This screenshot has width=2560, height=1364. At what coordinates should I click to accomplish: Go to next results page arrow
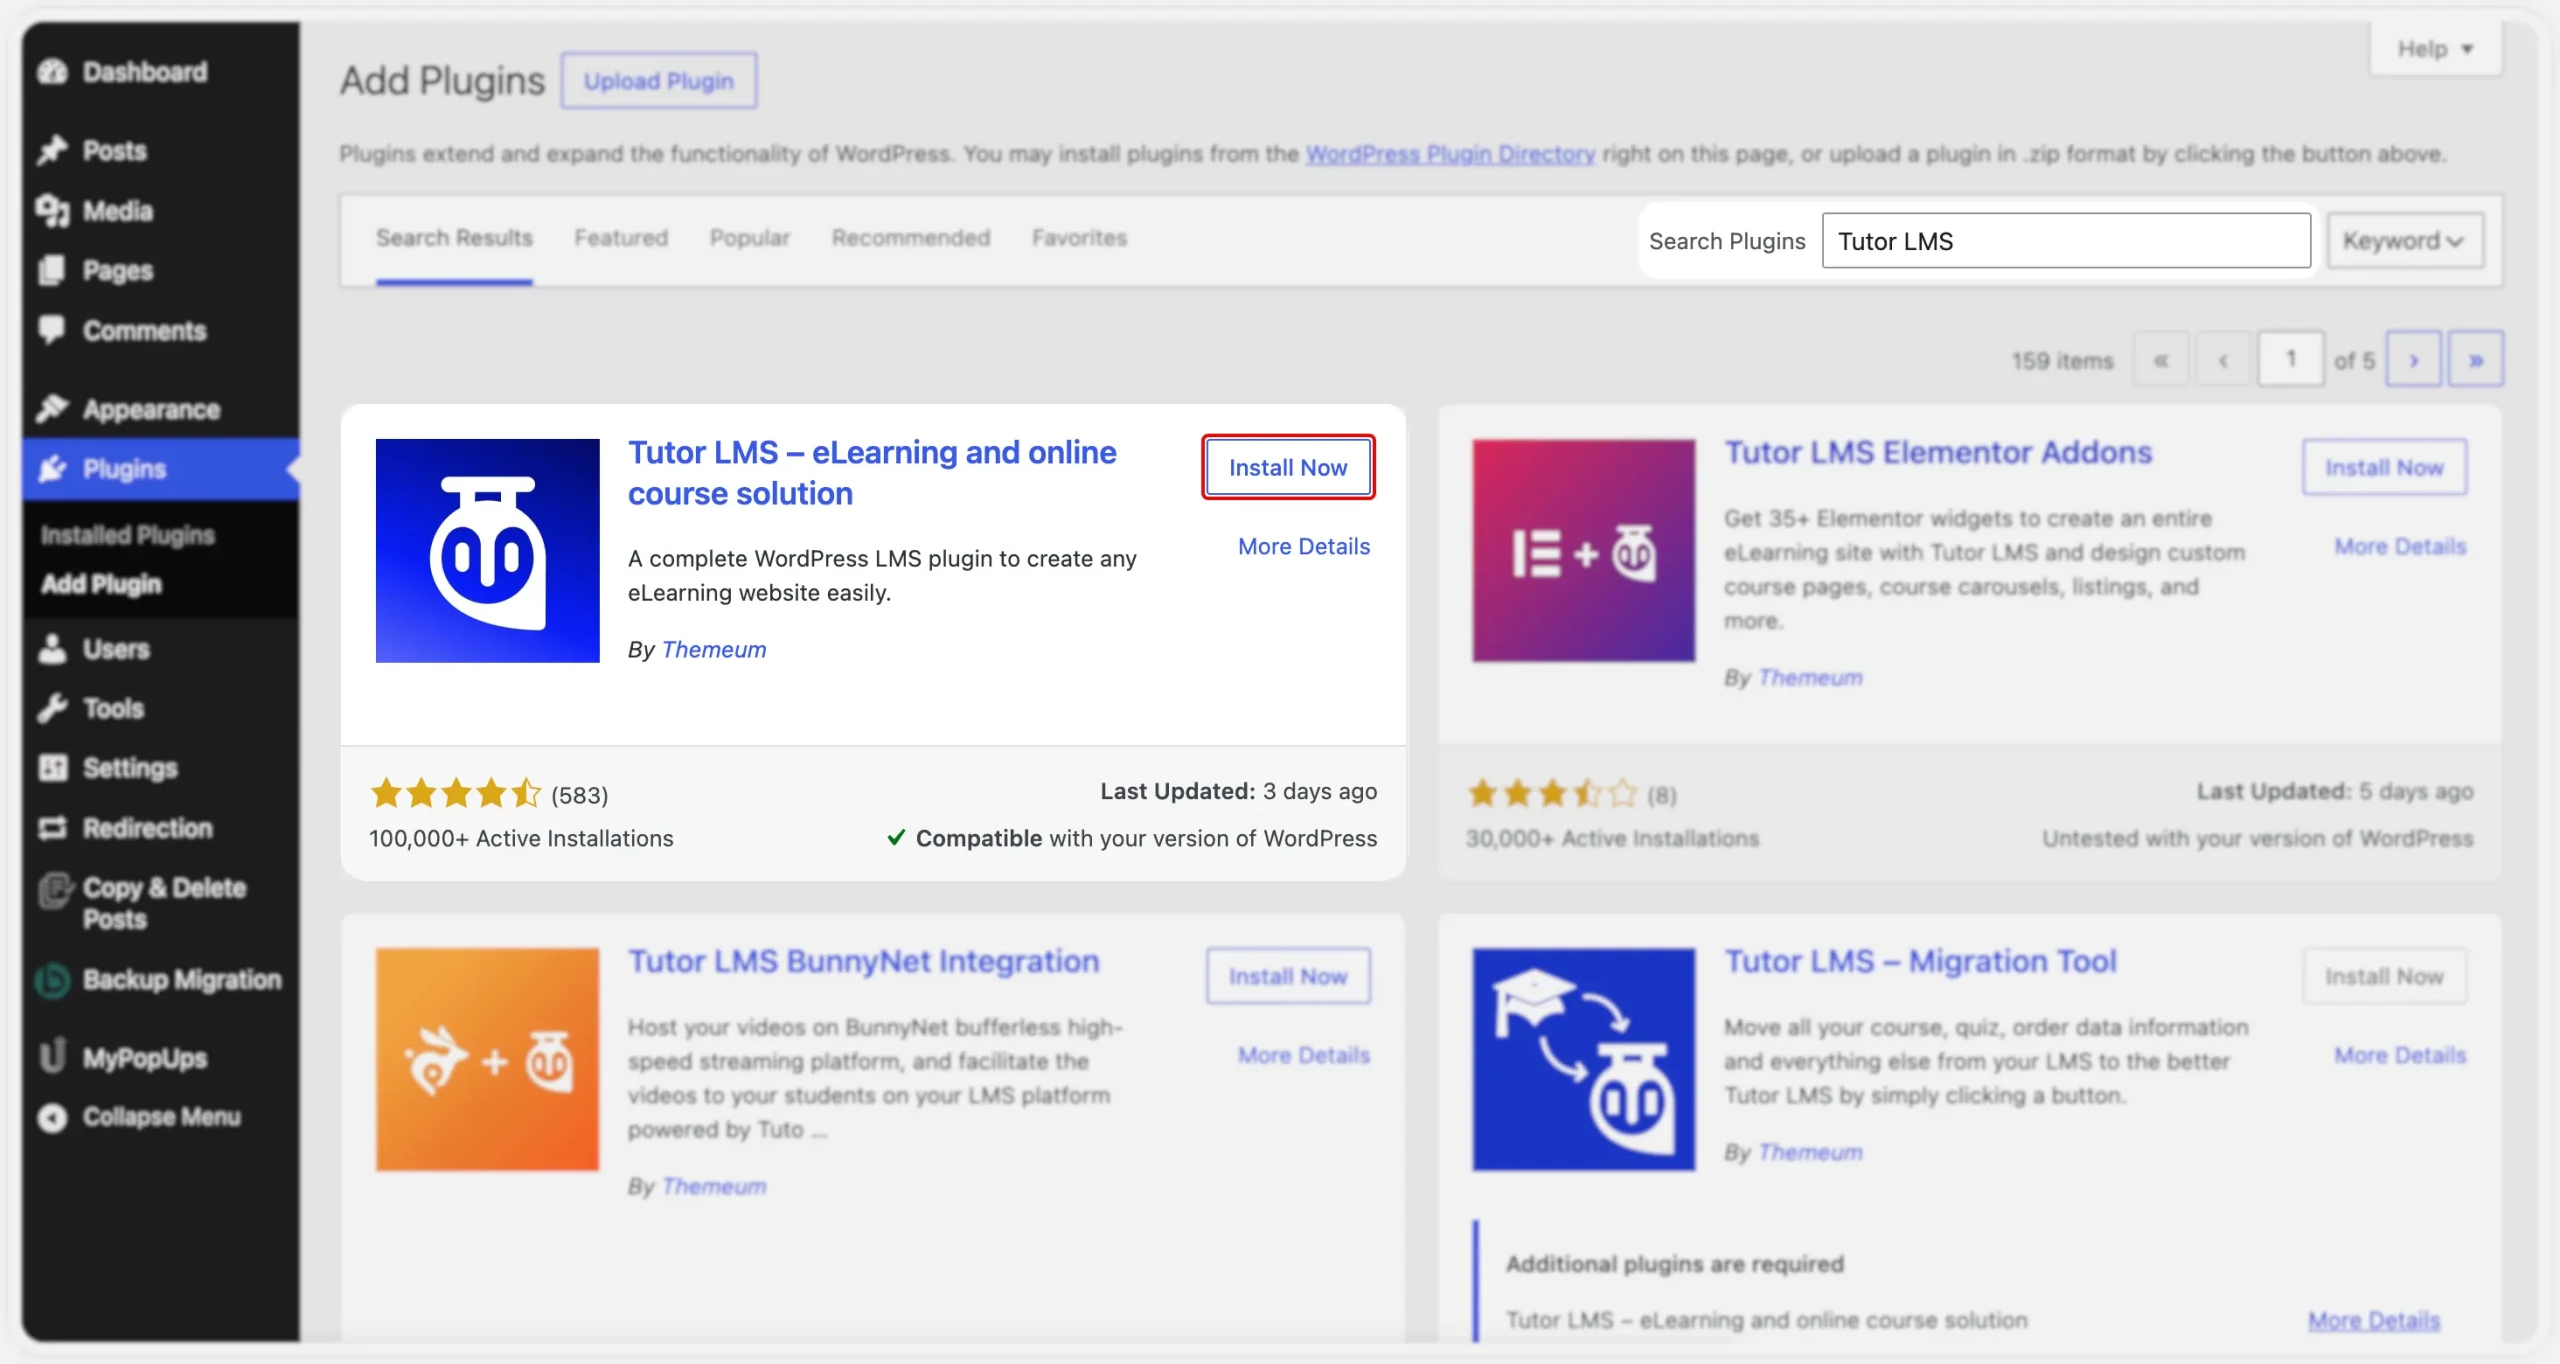tap(2413, 359)
